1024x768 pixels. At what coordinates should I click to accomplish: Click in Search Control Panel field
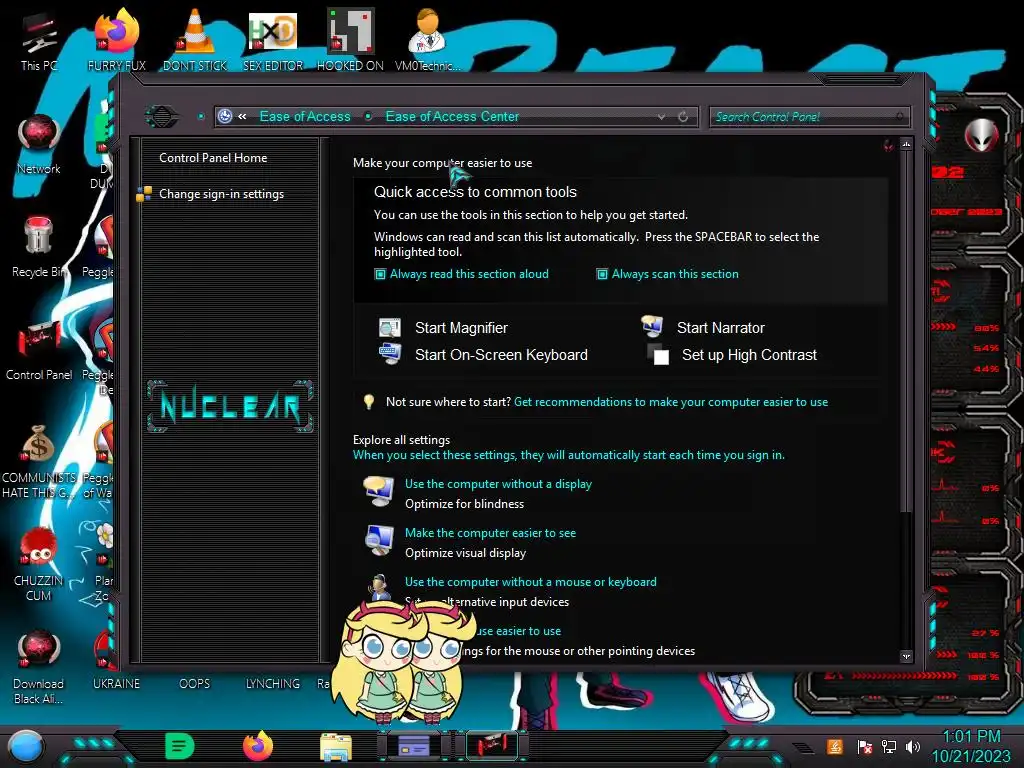808,117
